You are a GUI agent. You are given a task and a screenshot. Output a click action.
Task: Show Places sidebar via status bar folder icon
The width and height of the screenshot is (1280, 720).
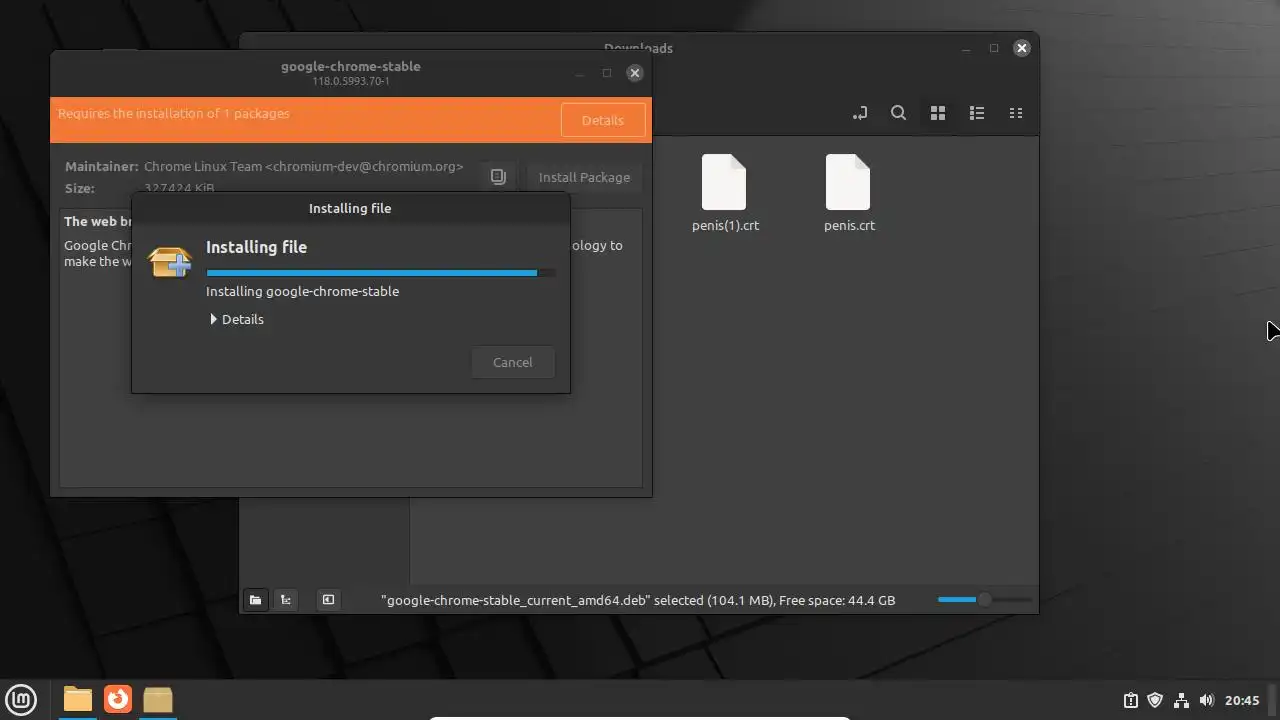255,600
